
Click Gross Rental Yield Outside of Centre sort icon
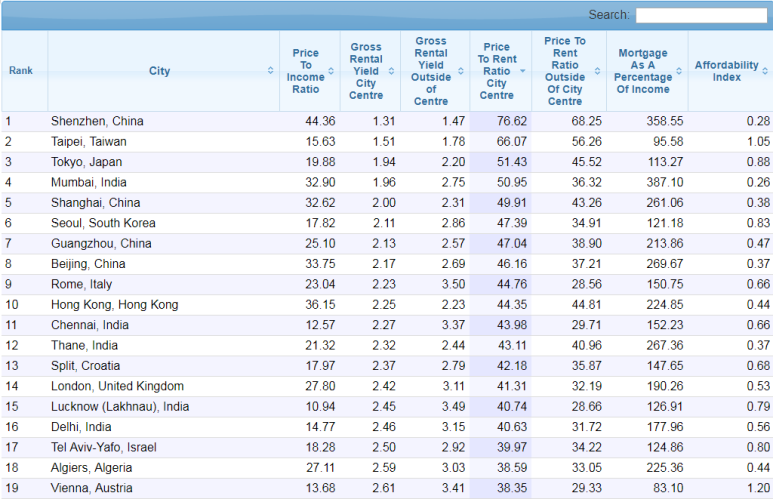[461, 71]
